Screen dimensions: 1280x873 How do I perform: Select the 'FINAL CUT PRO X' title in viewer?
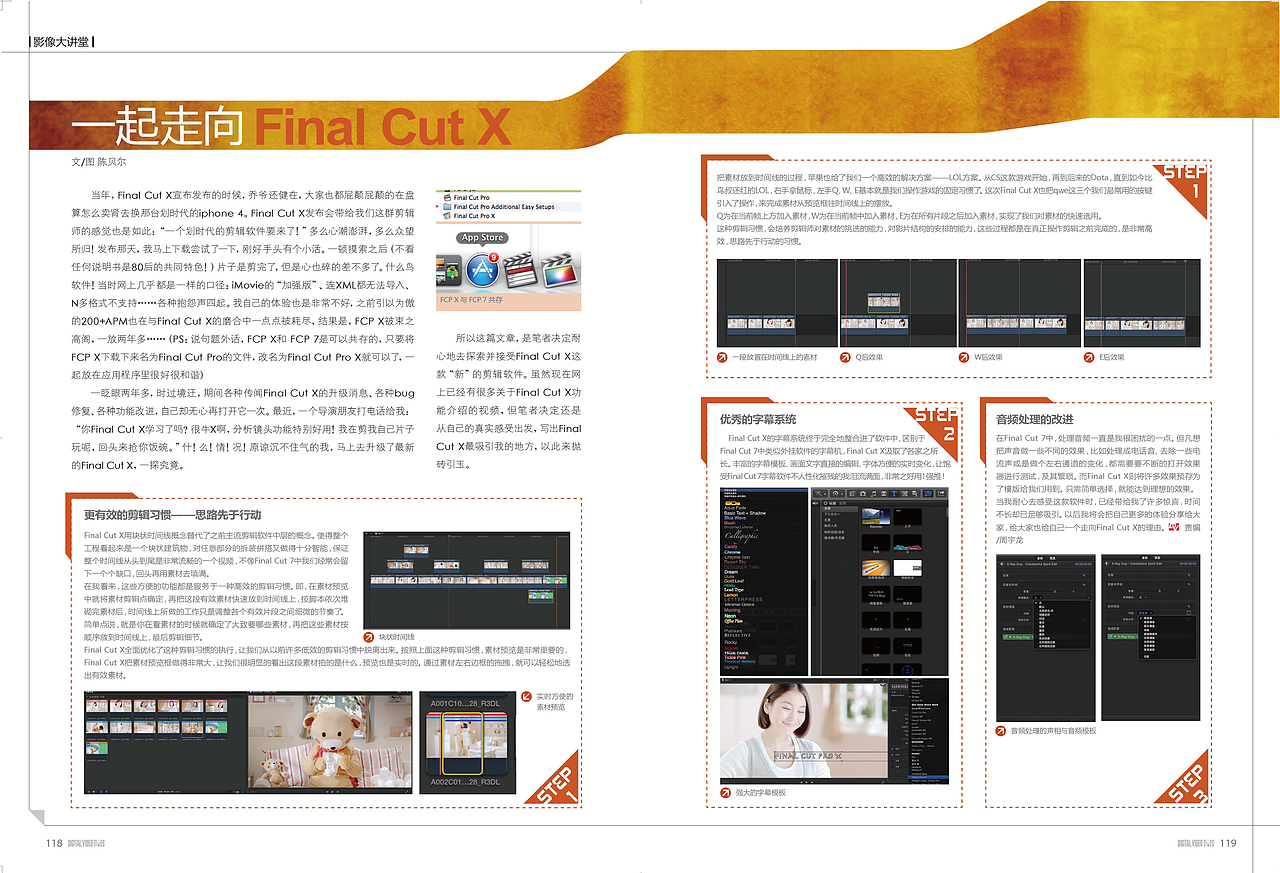coord(808,756)
